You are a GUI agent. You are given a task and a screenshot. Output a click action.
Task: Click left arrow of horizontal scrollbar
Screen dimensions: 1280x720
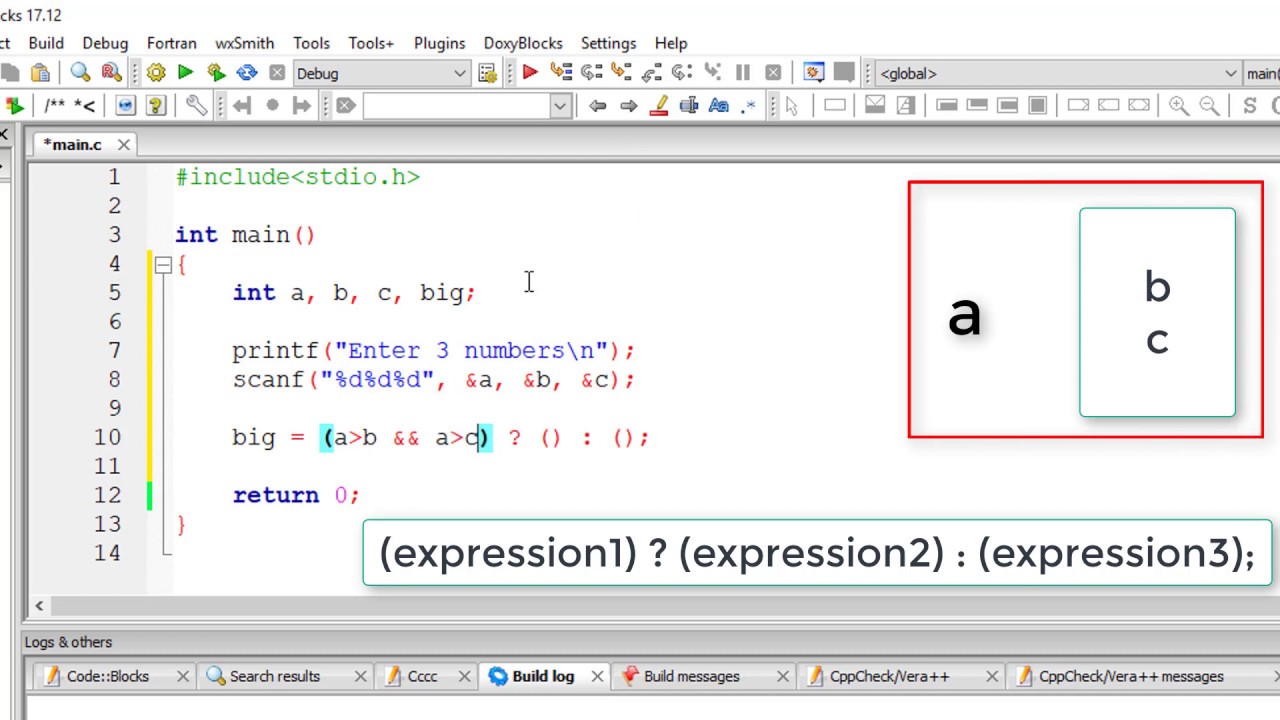pyautogui.click(x=39, y=605)
